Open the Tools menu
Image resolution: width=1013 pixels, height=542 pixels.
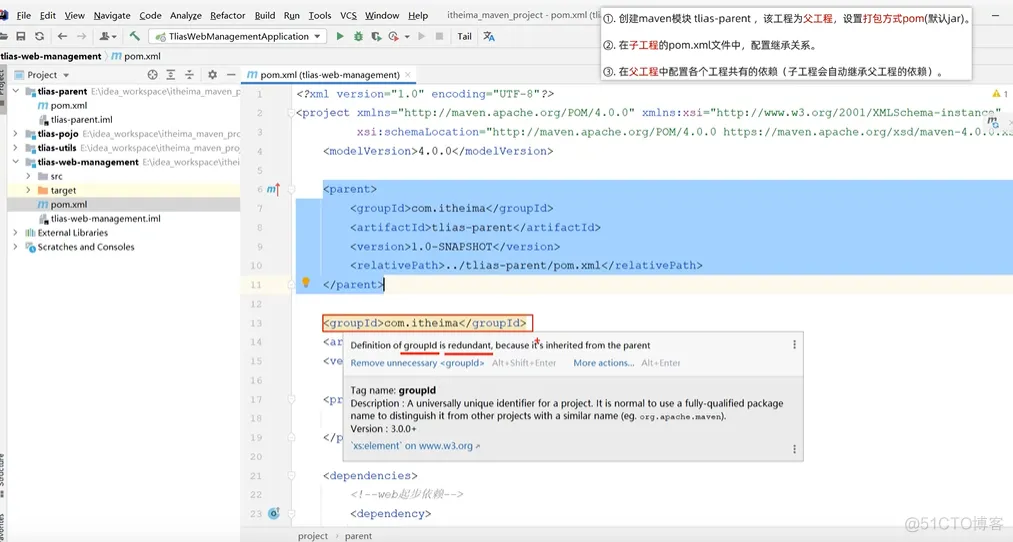point(320,16)
